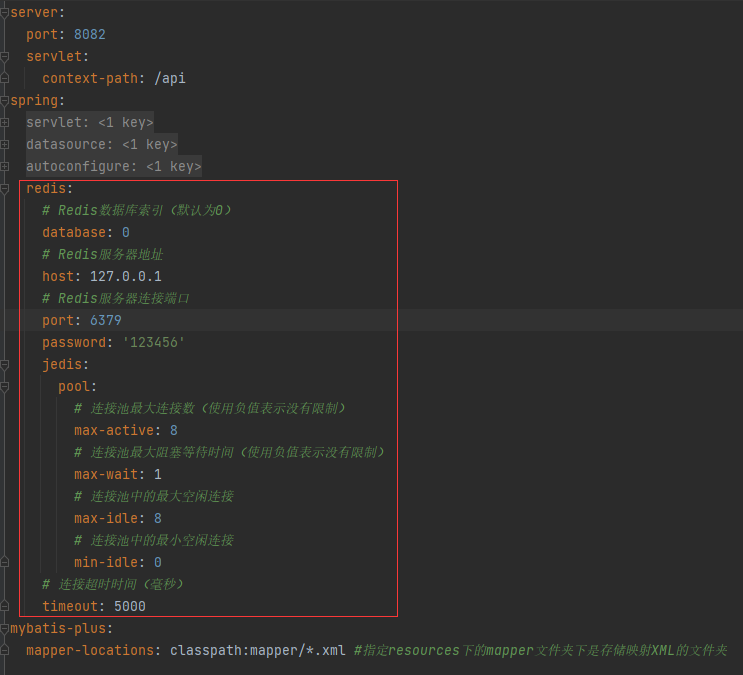Screen dimensions: 743x675
Task: Expand the folded datasource plus icon
Action: point(4,145)
